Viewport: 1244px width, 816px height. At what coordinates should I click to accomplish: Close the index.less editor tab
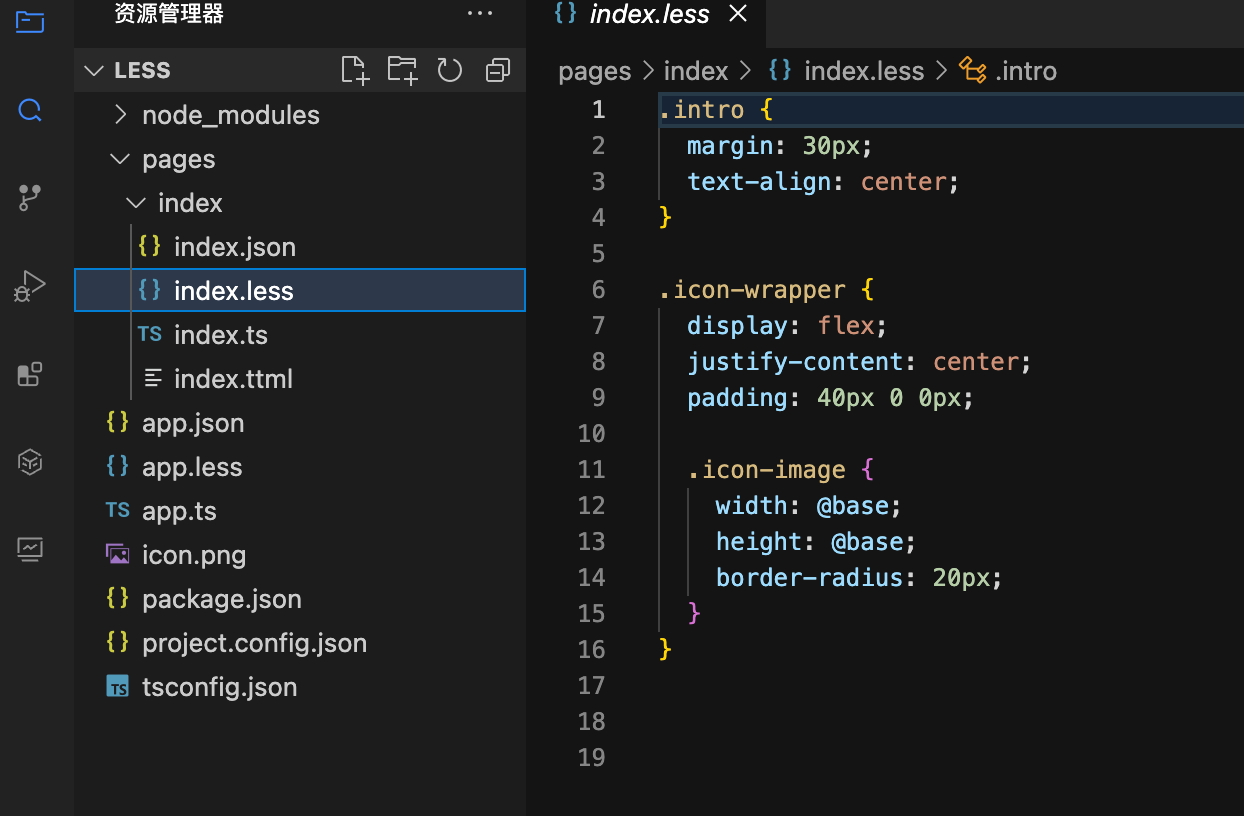(738, 14)
